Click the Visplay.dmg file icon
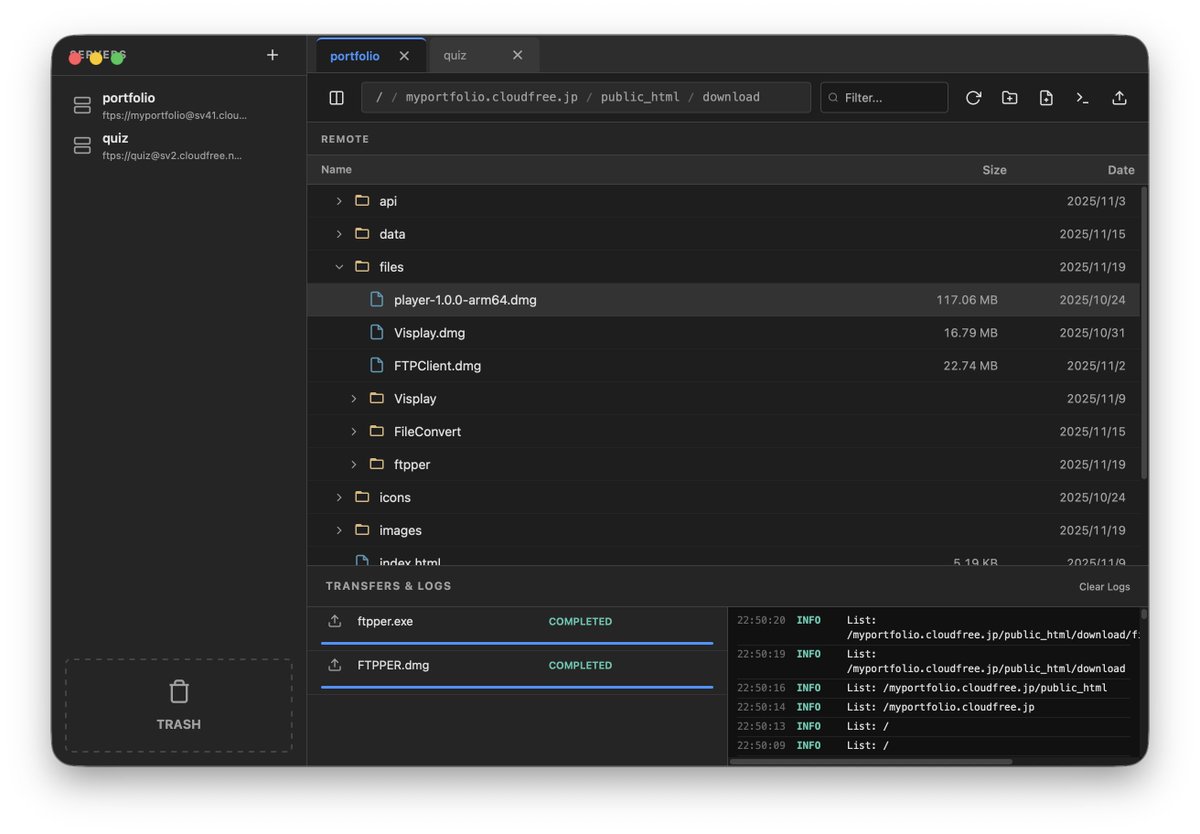The height and width of the screenshot is (834, 1200). coord(377,333)
